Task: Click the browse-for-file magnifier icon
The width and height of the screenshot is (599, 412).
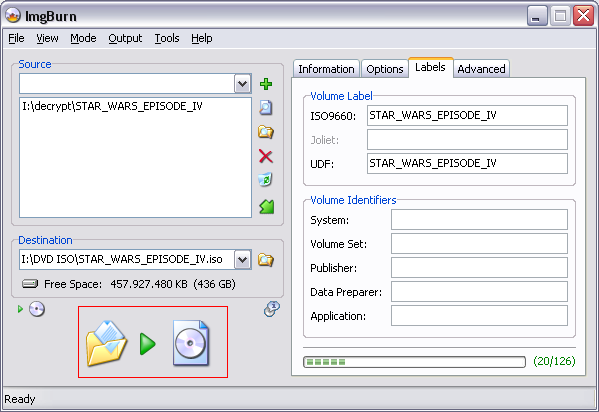Action: coord(266,108)
